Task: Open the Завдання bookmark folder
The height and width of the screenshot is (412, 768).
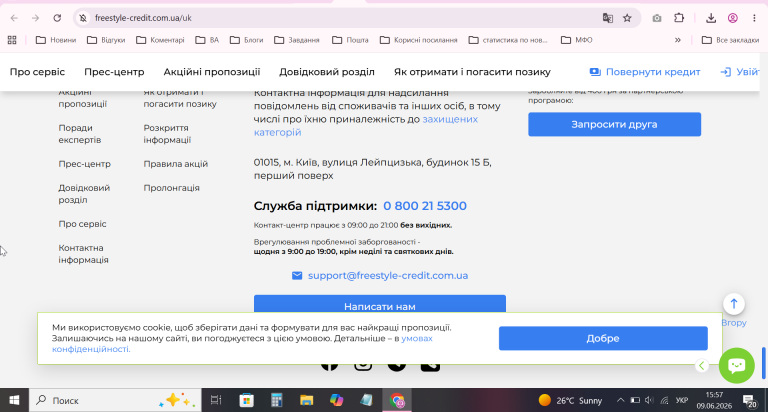Action: [x=297, y=40]
